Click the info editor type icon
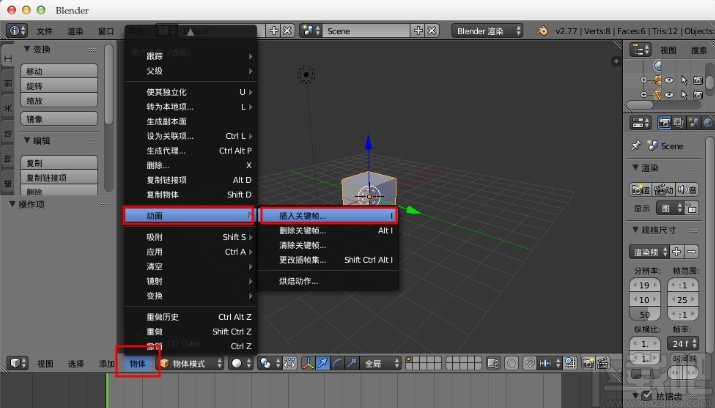Screen dimensions: 715x408 pos(17,31)
